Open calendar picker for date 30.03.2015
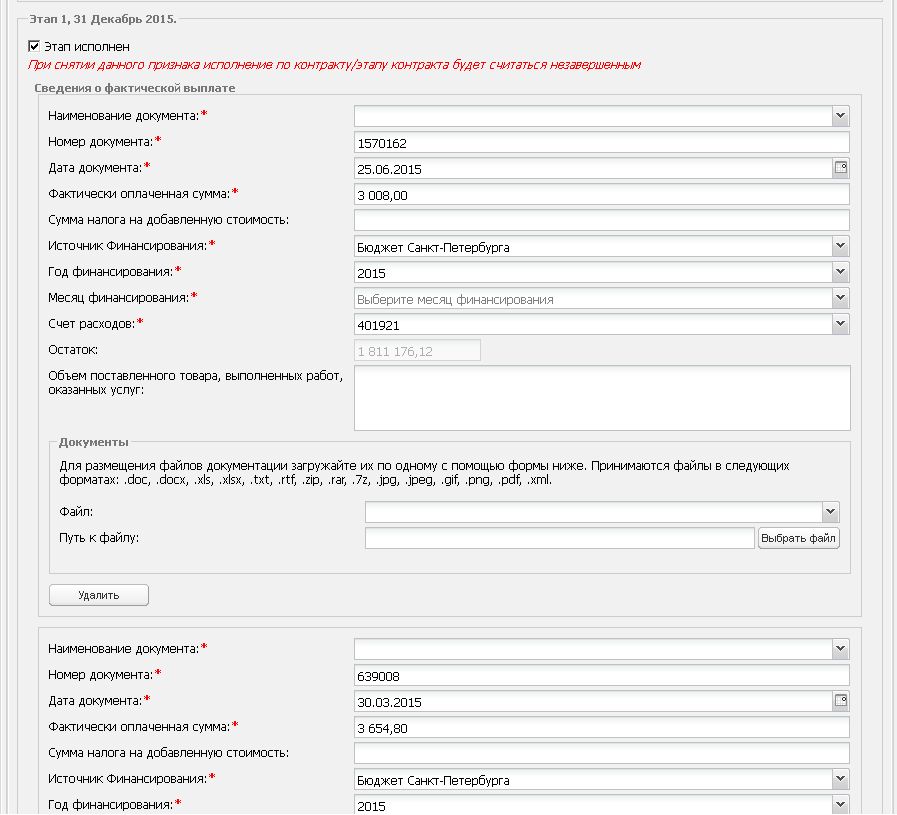This screenshot has height=815, width=897. pos(840,701)
